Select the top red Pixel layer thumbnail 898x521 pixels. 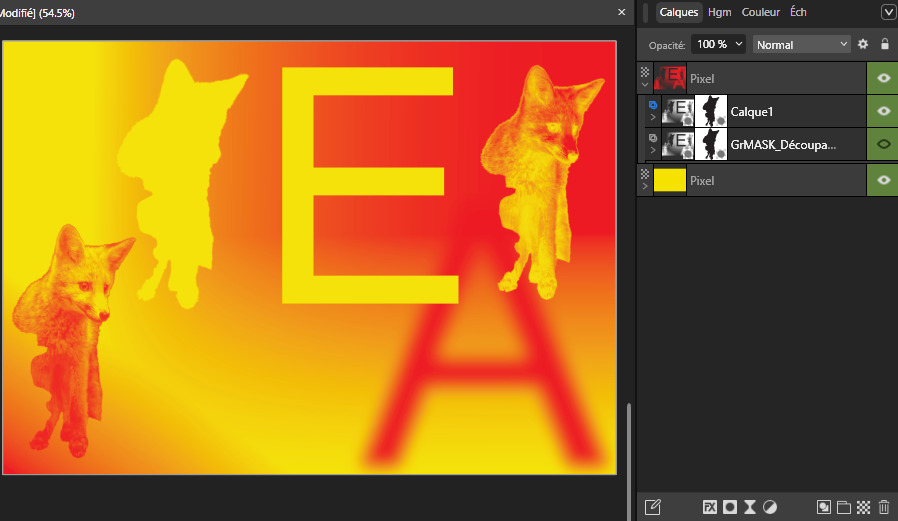click(x=669, y=78)
